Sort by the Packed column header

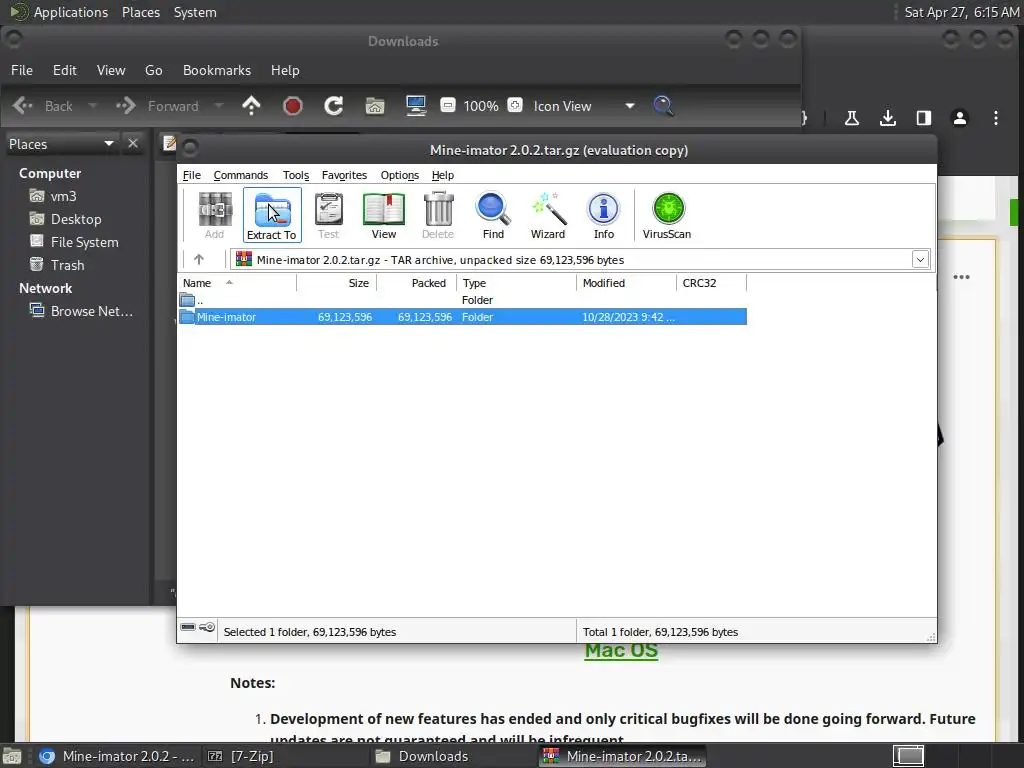(x=417, y=283)
